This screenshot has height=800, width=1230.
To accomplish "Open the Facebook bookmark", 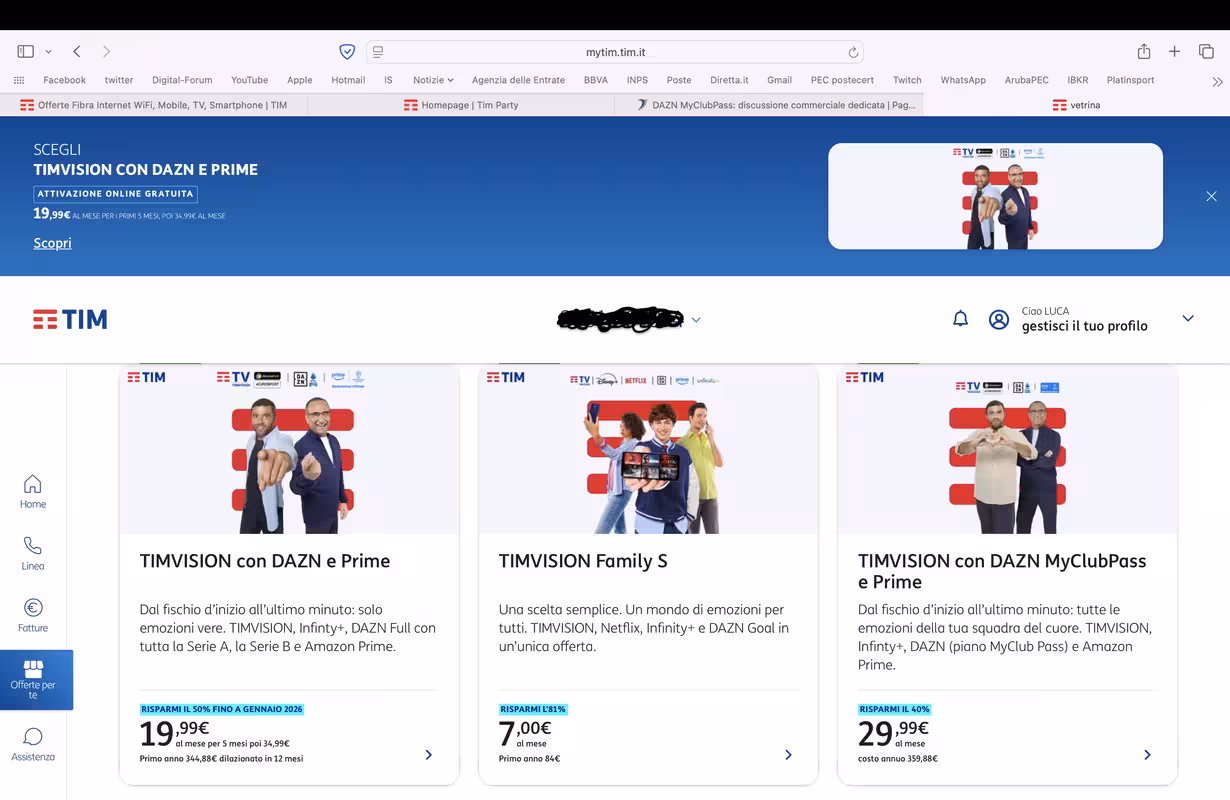I will click(x=65, y=80).
